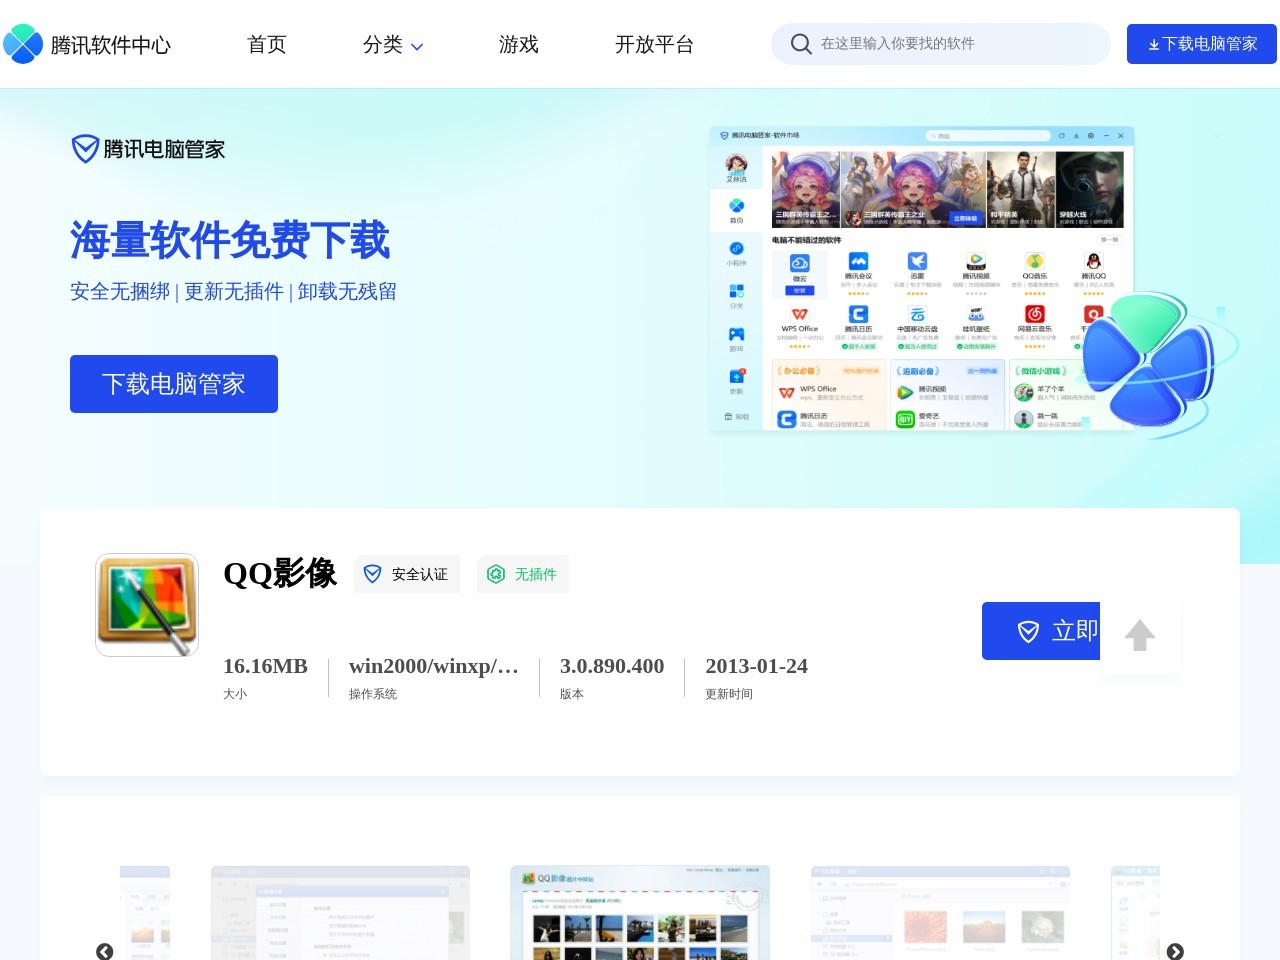Click the 无插件 no-plugin badge

coord(523,574)
